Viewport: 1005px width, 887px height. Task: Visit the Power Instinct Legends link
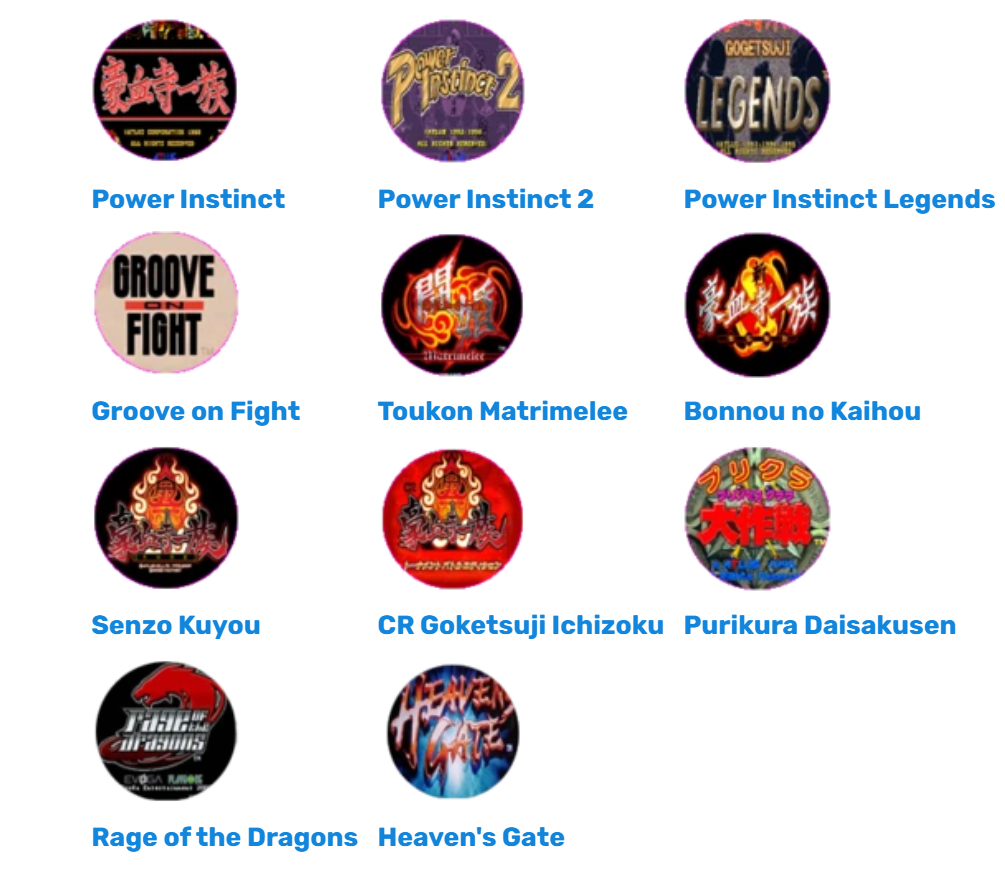click(x=840, y=200)
